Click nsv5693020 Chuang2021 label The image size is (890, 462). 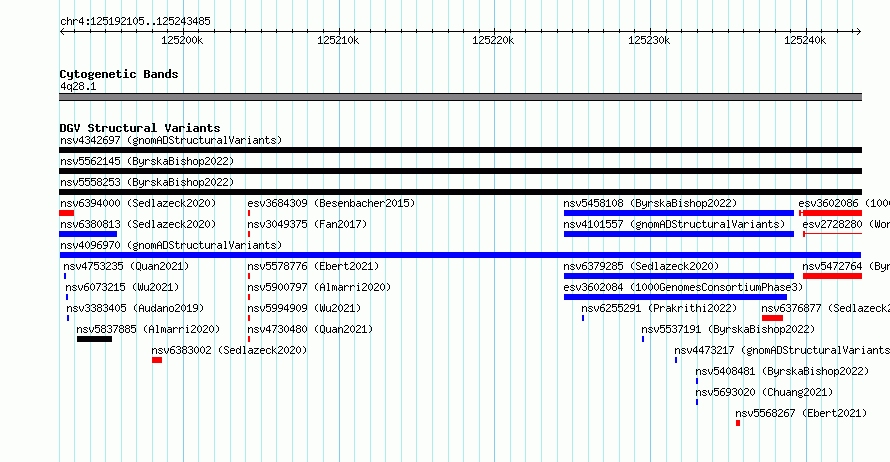pyautogui.click(x=764, y=392)
